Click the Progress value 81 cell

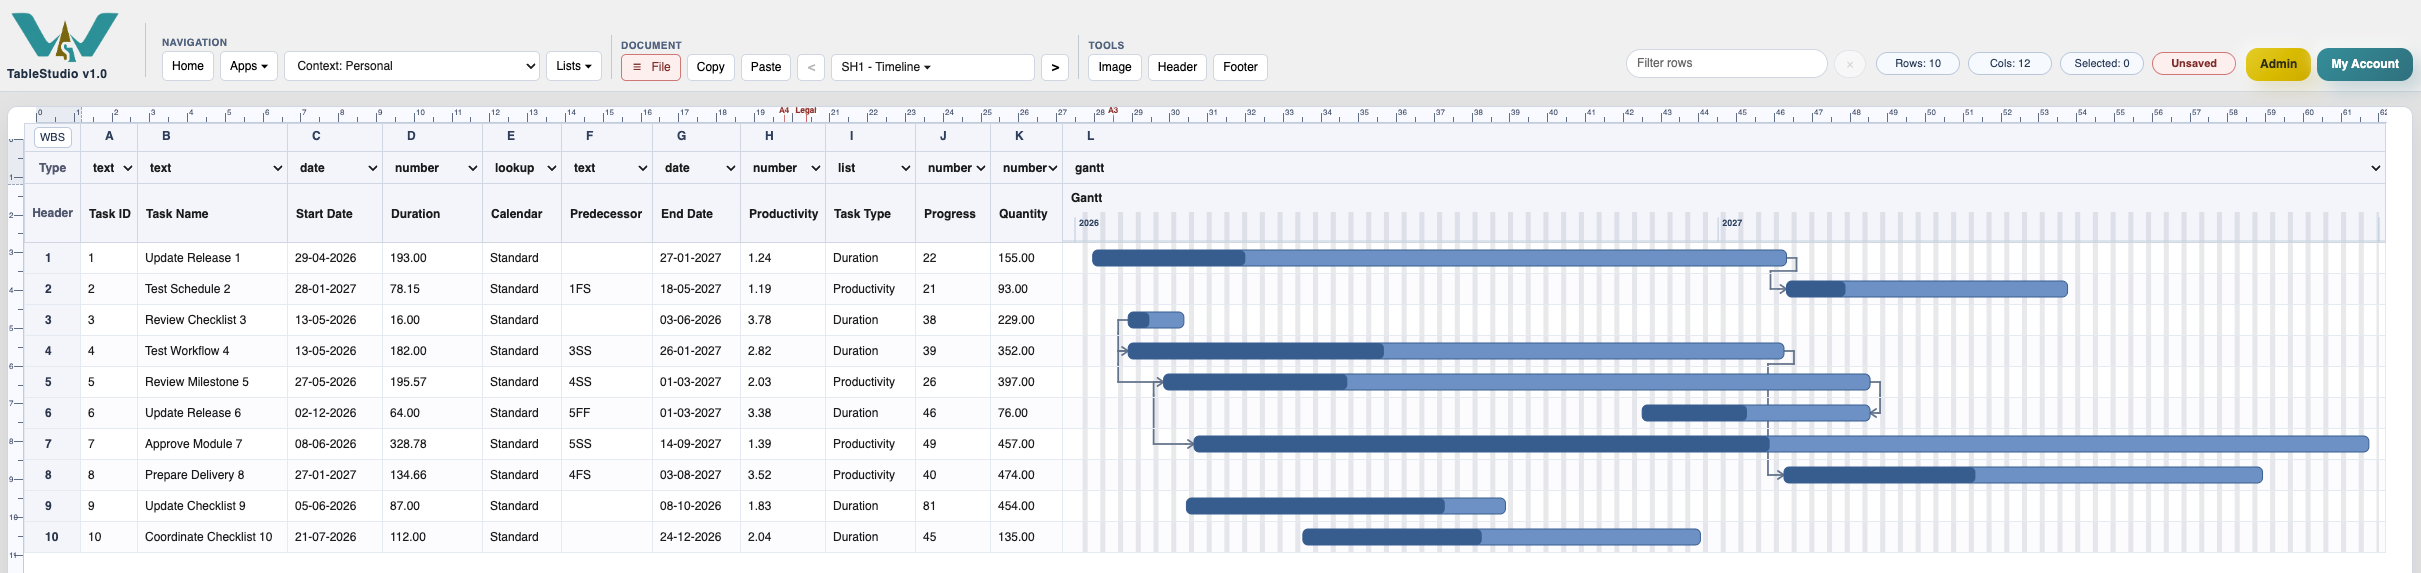click(x=953, y=506)
